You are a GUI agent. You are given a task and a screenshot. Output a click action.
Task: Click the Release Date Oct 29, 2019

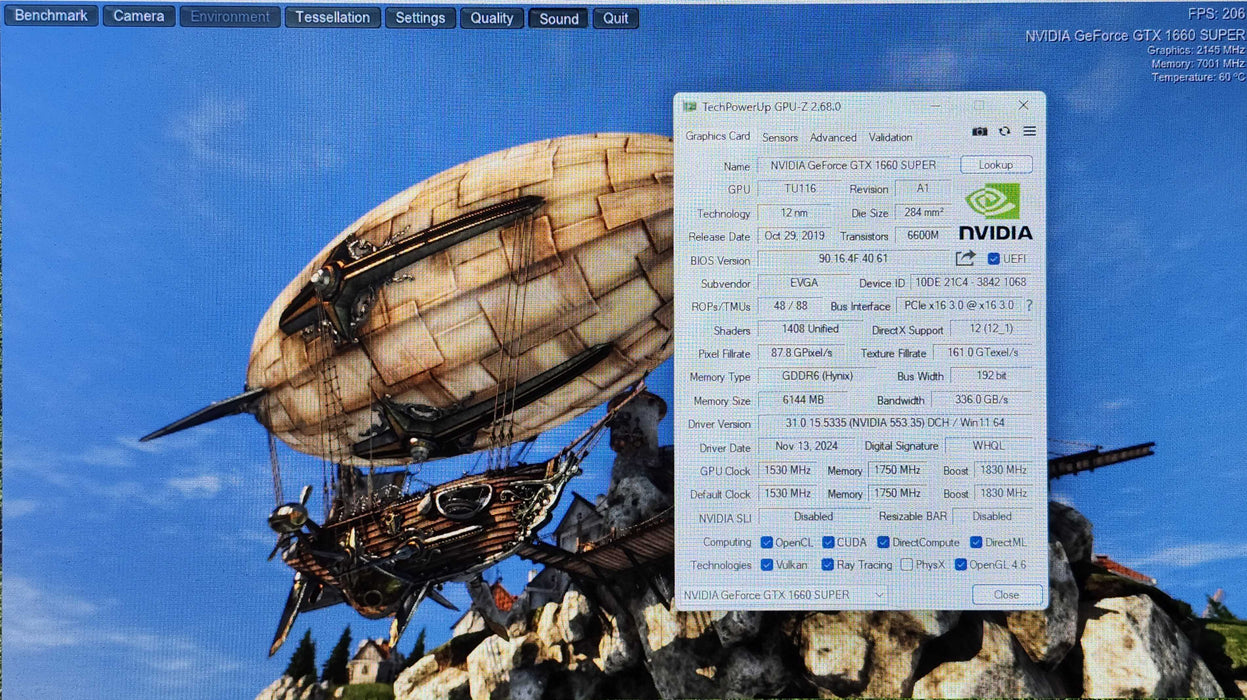795,236
